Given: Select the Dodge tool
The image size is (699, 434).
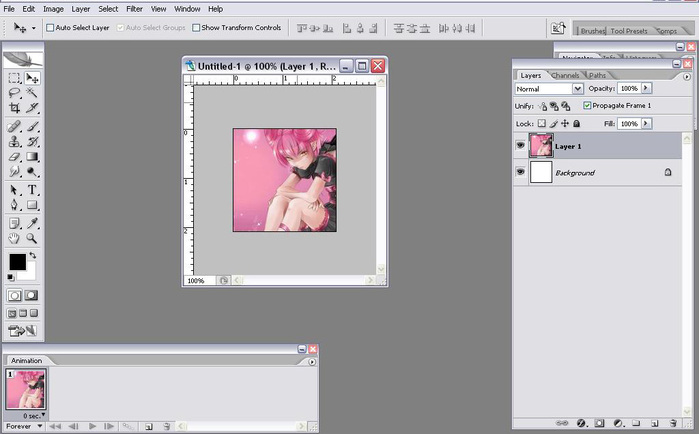Looking at the screenshot, I should coord(32,172).
